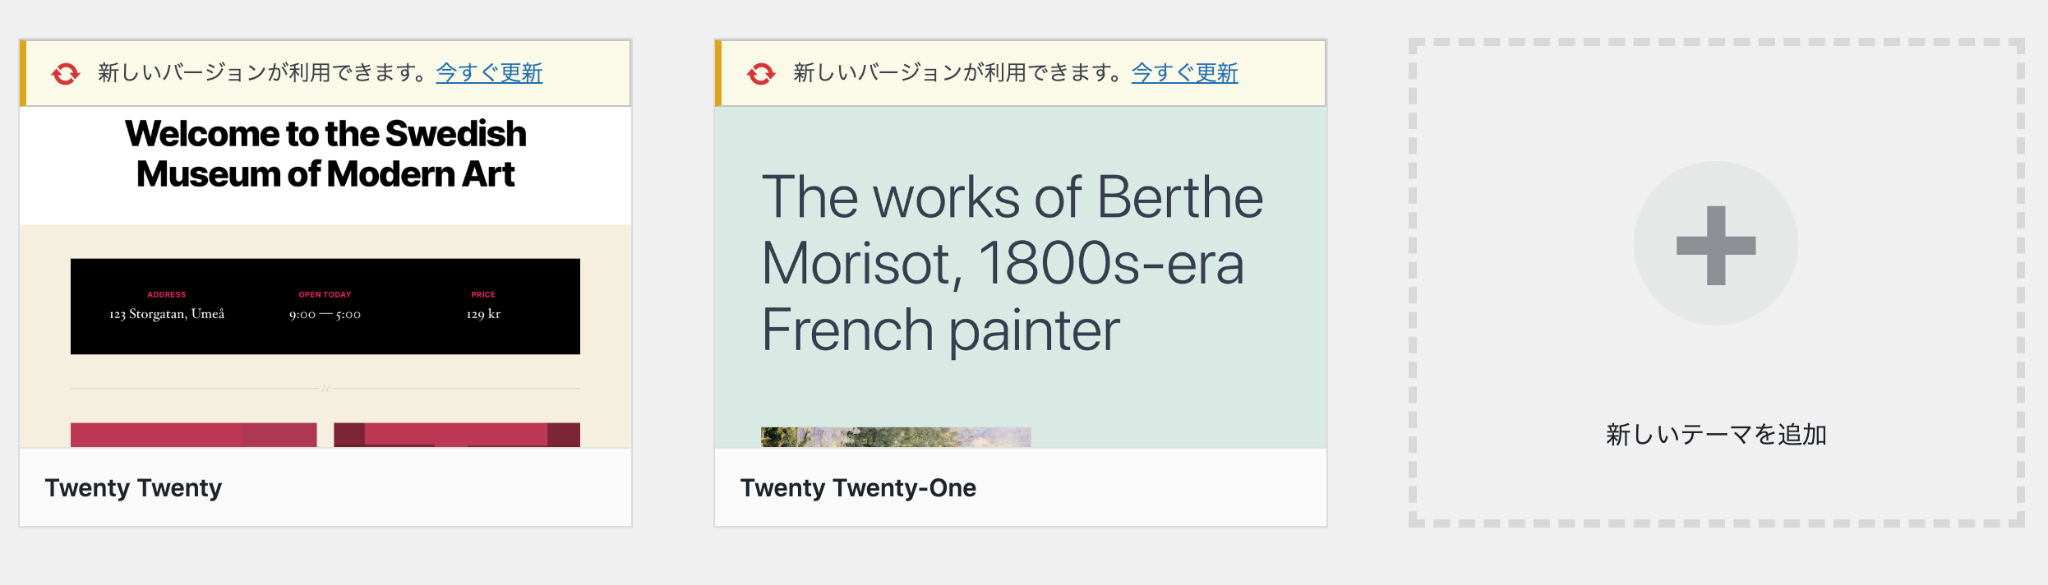The width and height of the screenshot is (2048, 585).
Task: Click the 123 Storgatan address in preview
Action: pyautogui.click(x=167, y=314)
